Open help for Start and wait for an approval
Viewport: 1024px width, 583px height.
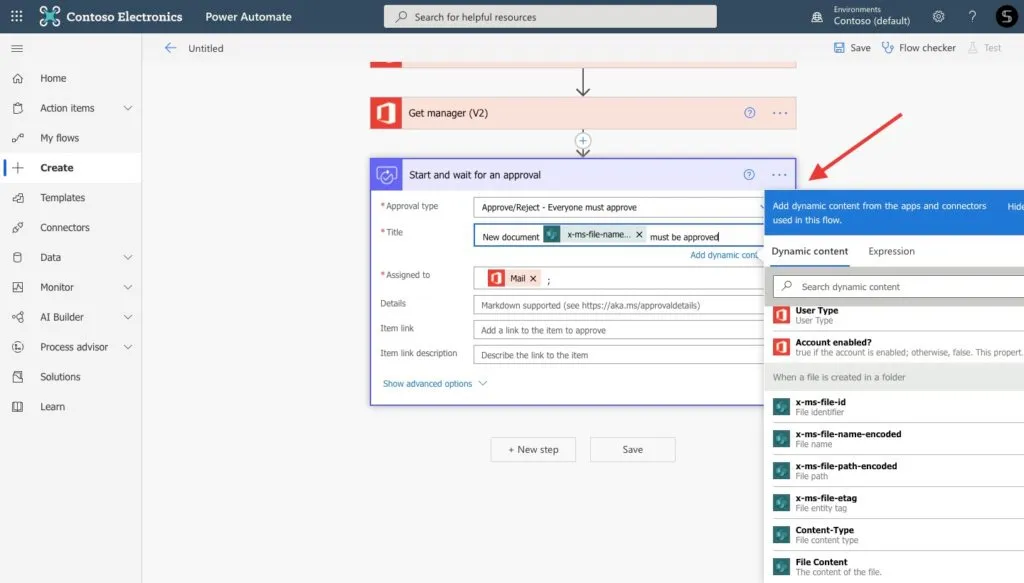click(x=749, y=174)
